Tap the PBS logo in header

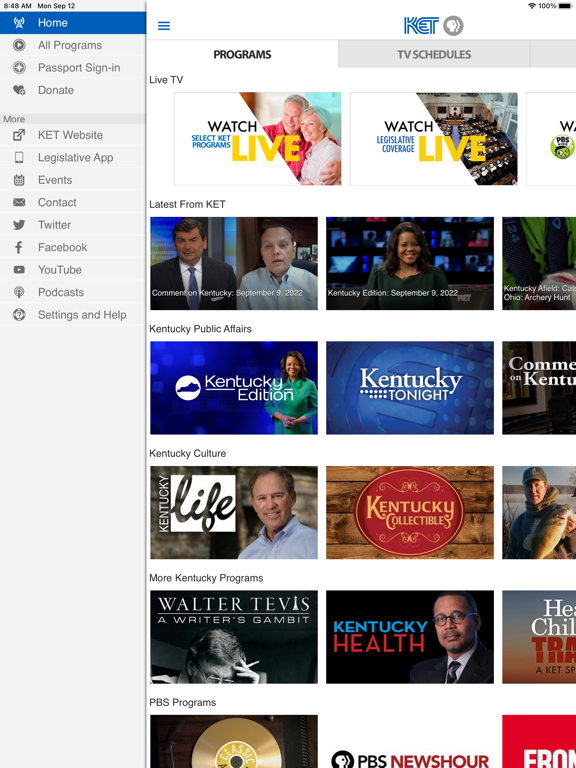coord(453,25)
